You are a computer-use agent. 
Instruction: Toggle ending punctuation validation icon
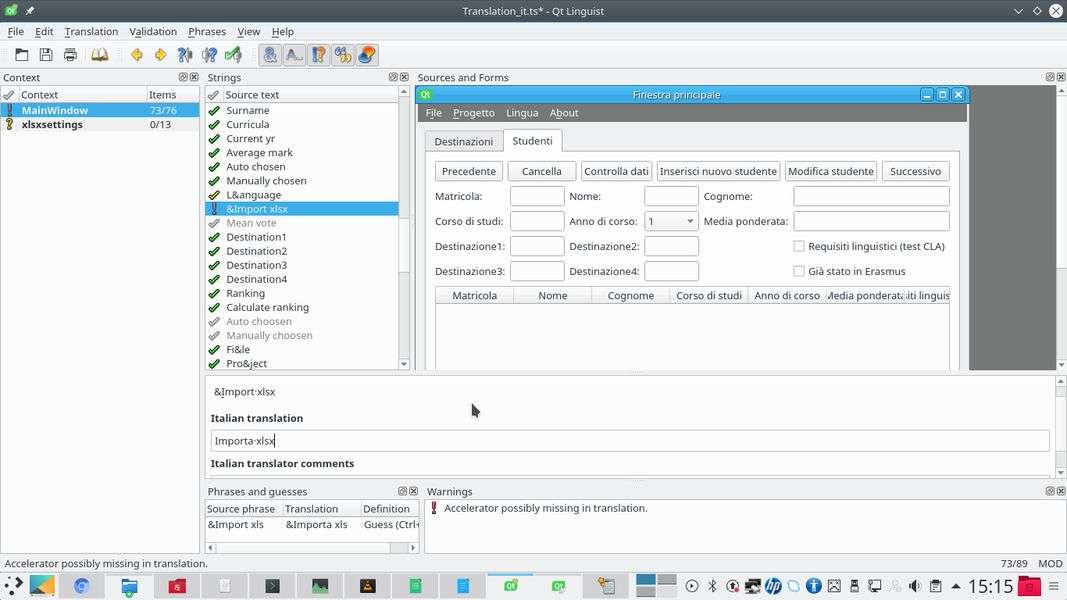point(294,55)
